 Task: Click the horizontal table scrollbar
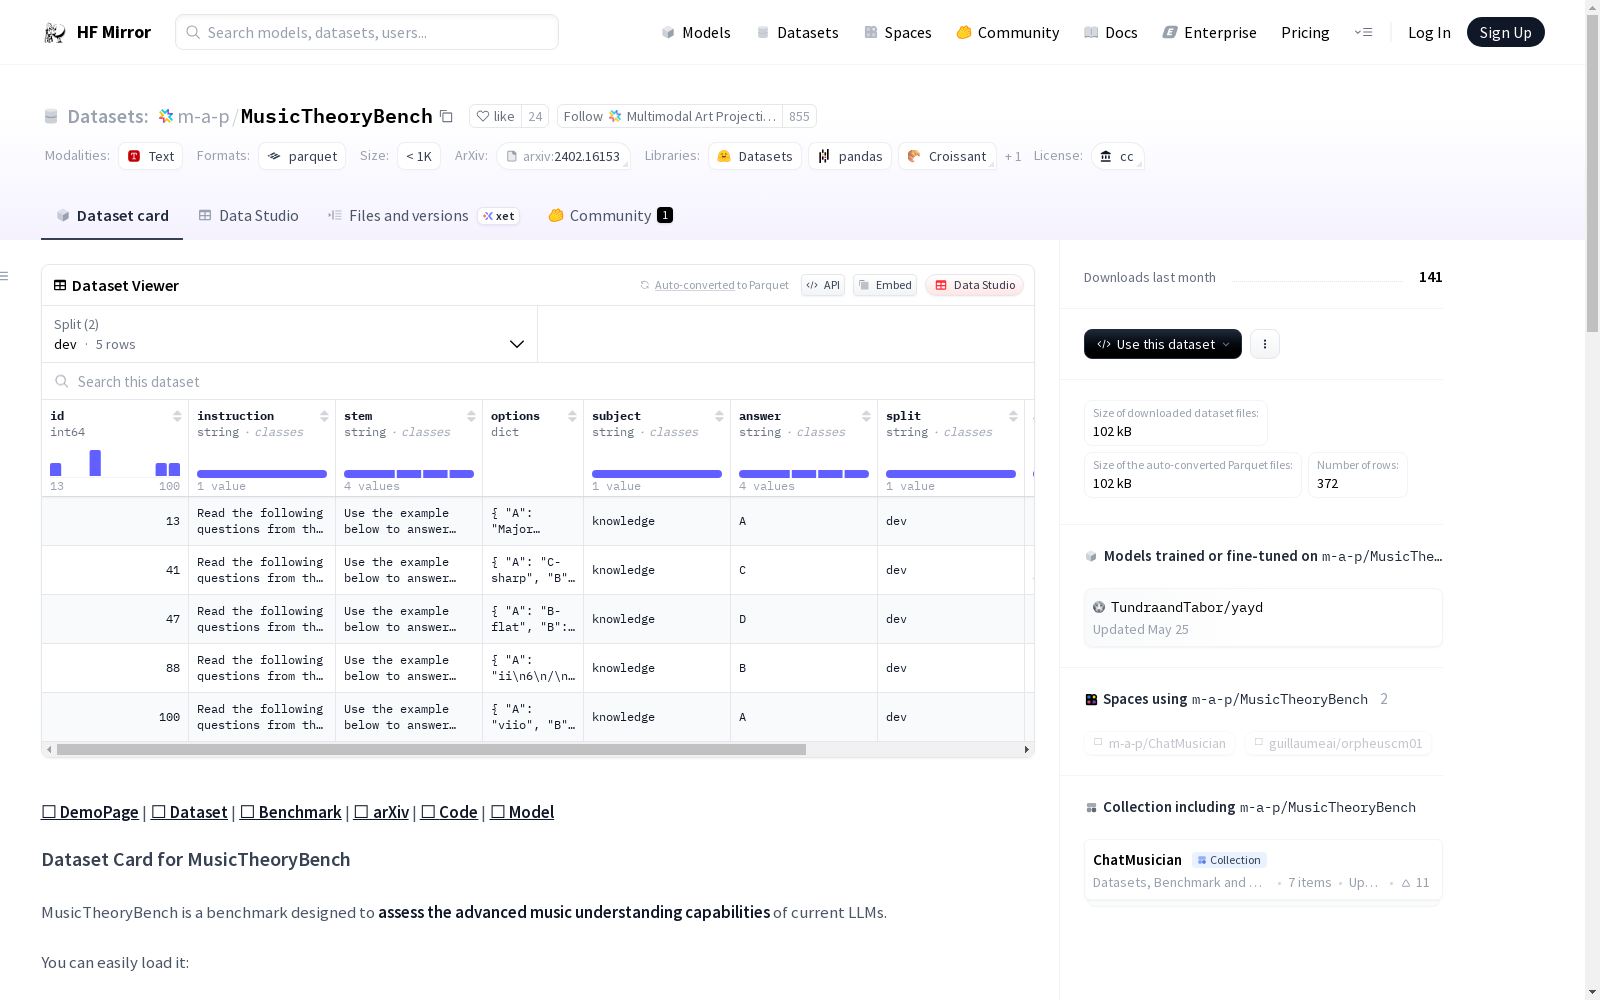click(x=431, y=749)
